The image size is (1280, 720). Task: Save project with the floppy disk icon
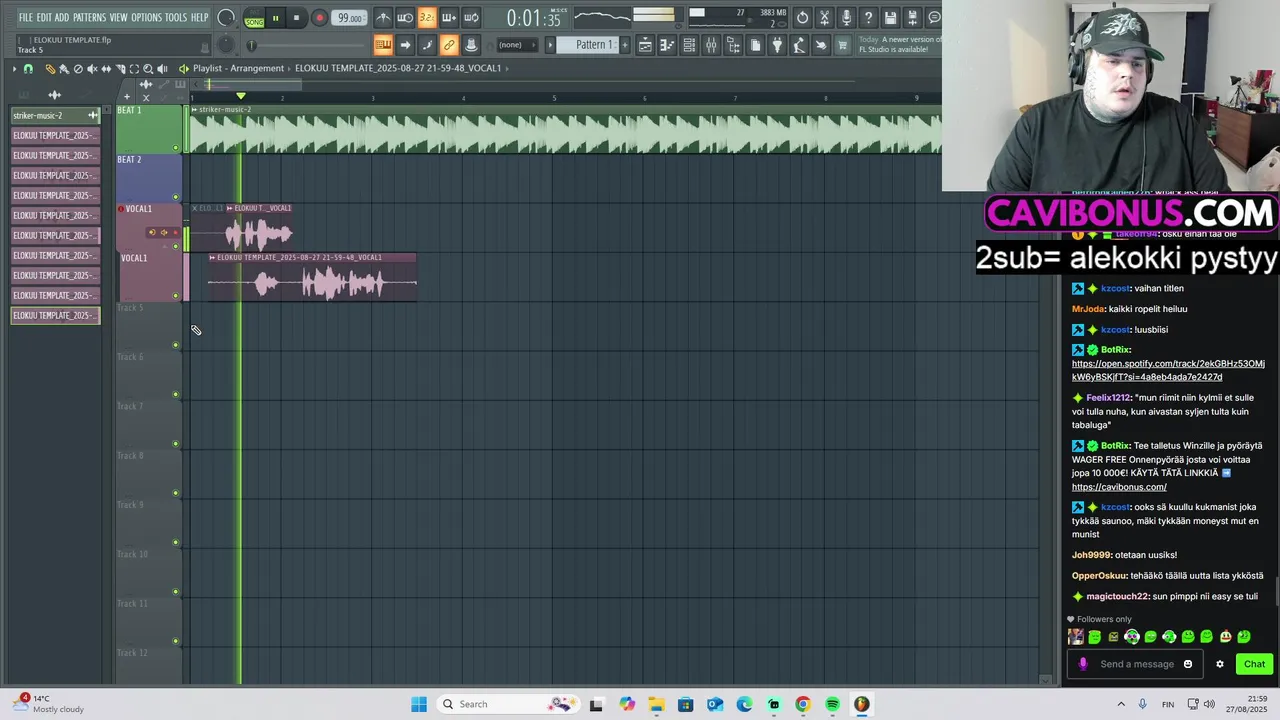[x=890, y=18]
